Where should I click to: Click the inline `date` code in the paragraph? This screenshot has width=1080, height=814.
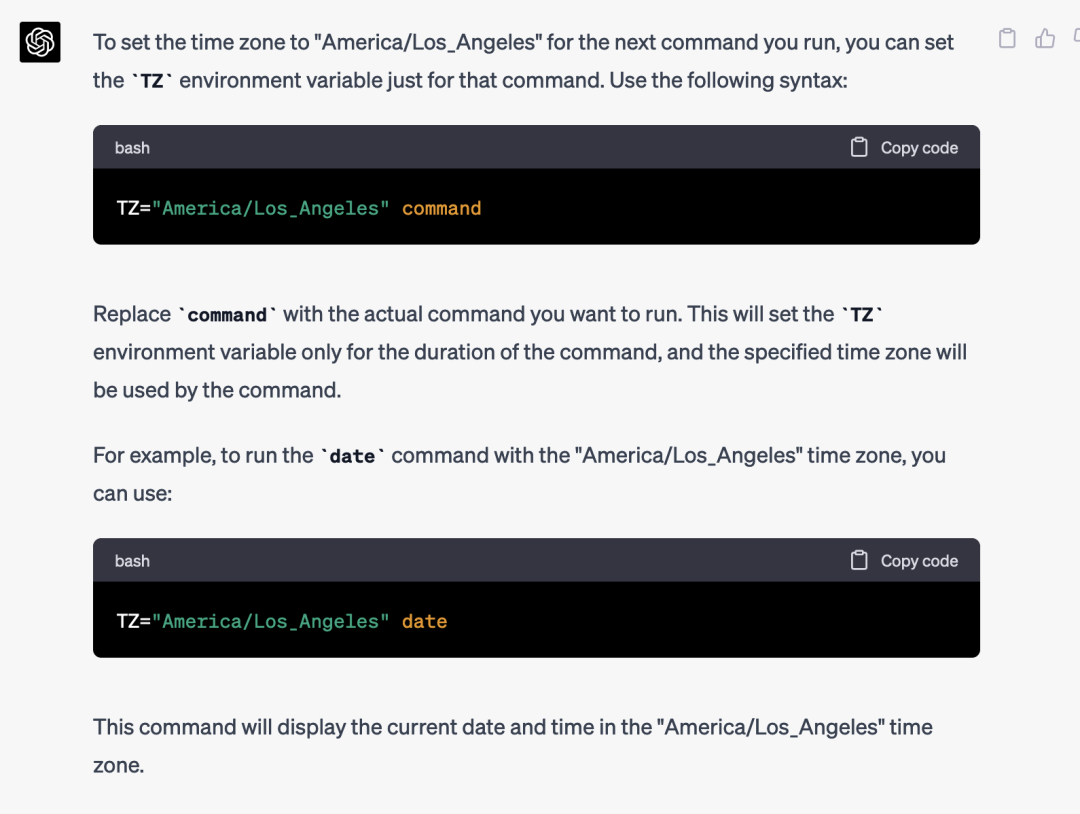[x=353, y=456]
